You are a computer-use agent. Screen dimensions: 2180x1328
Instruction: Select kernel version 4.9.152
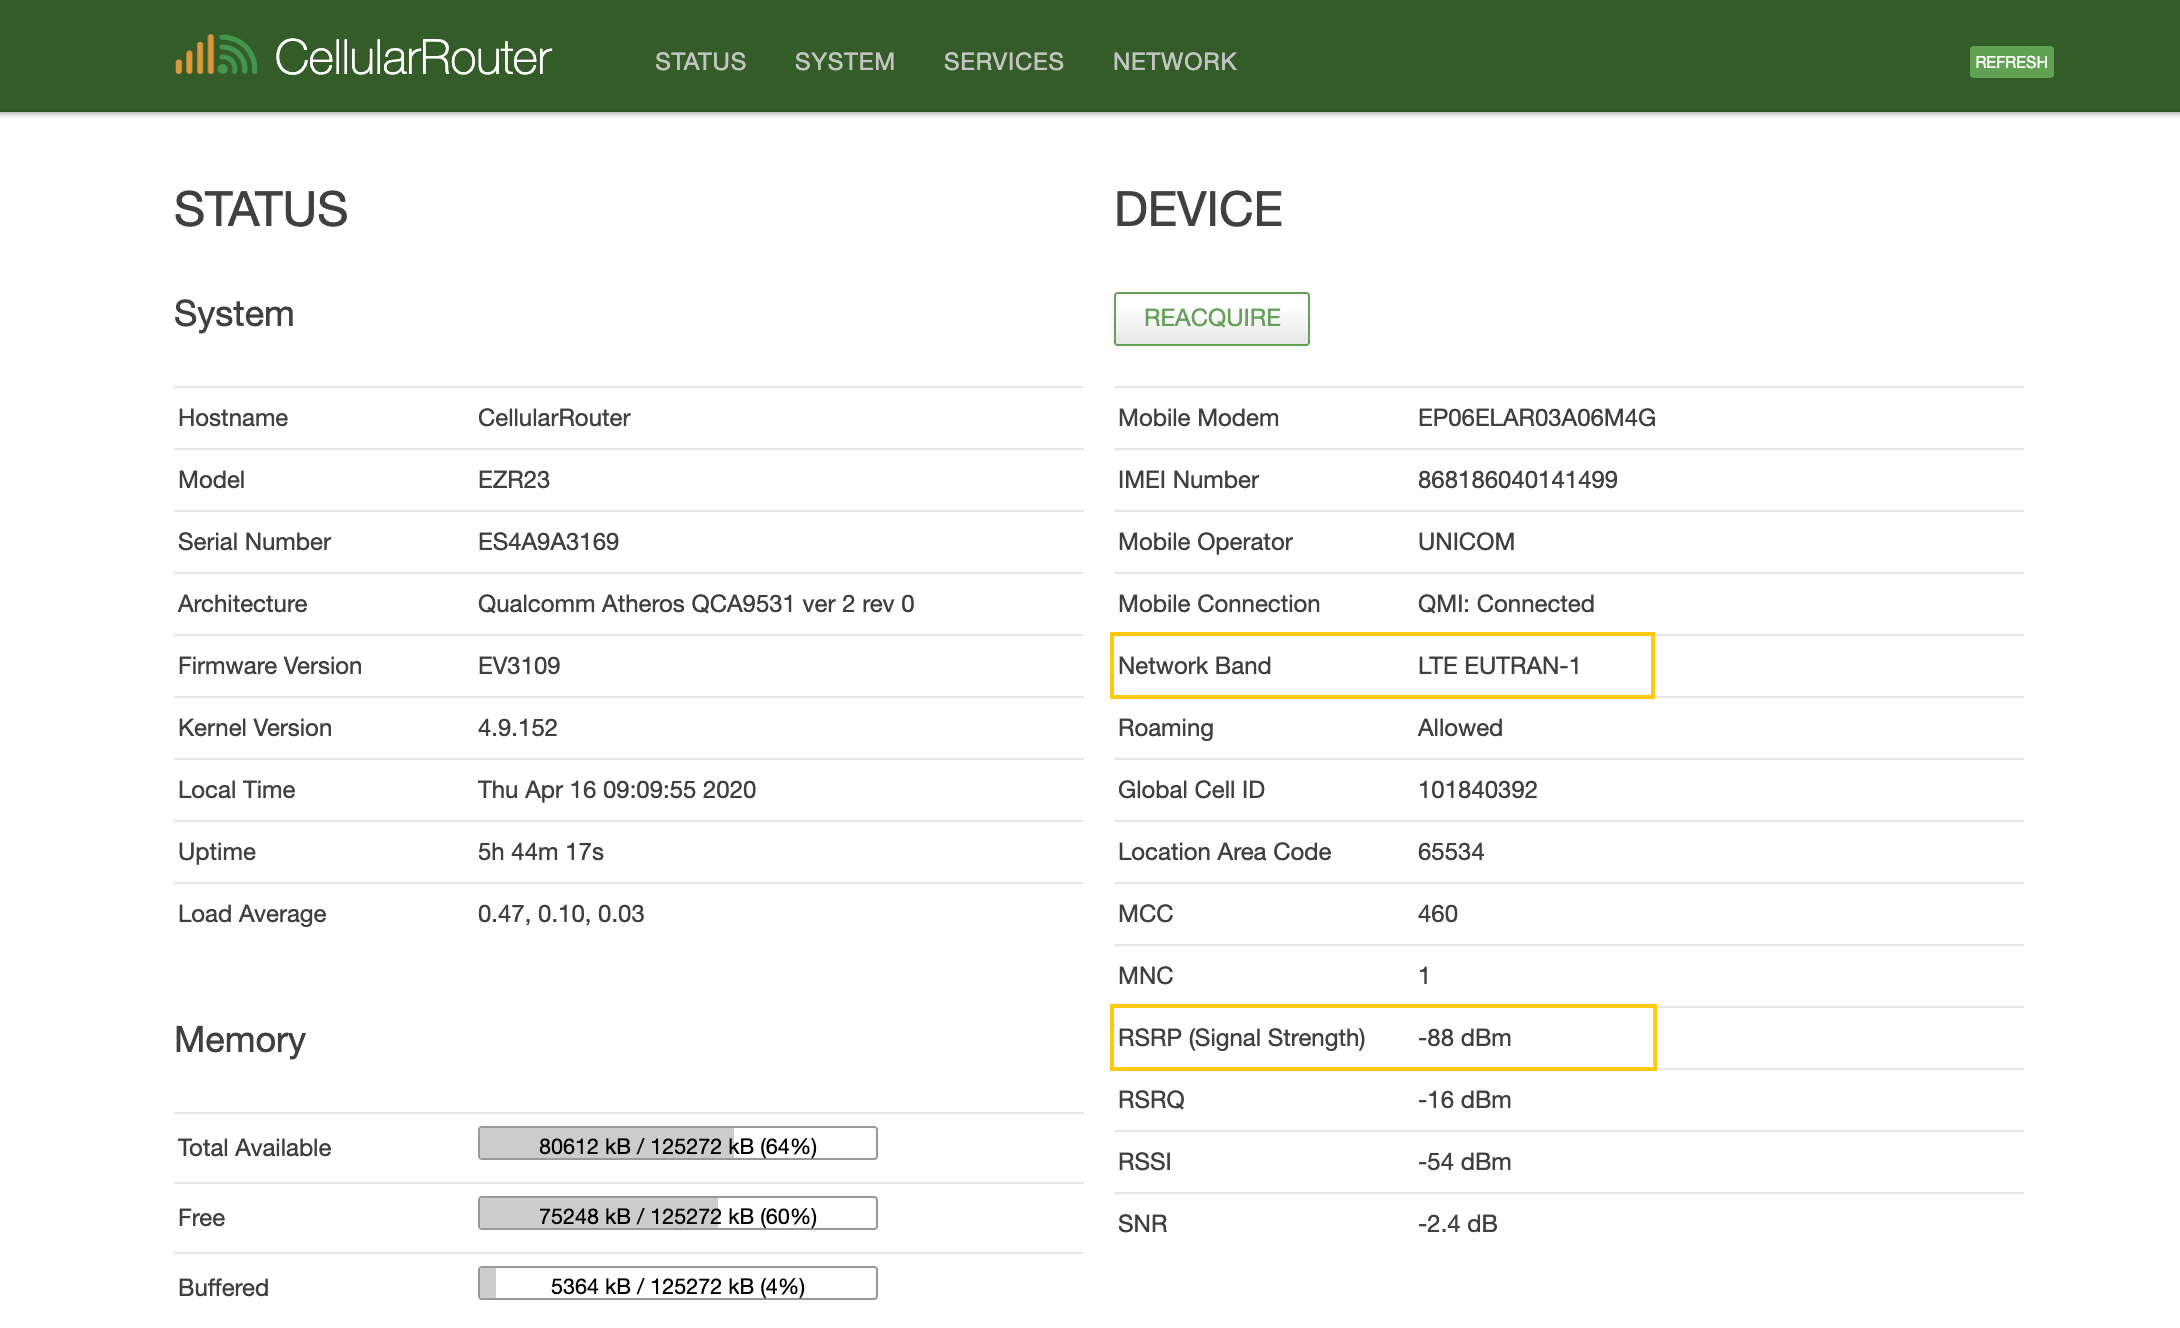518,728
